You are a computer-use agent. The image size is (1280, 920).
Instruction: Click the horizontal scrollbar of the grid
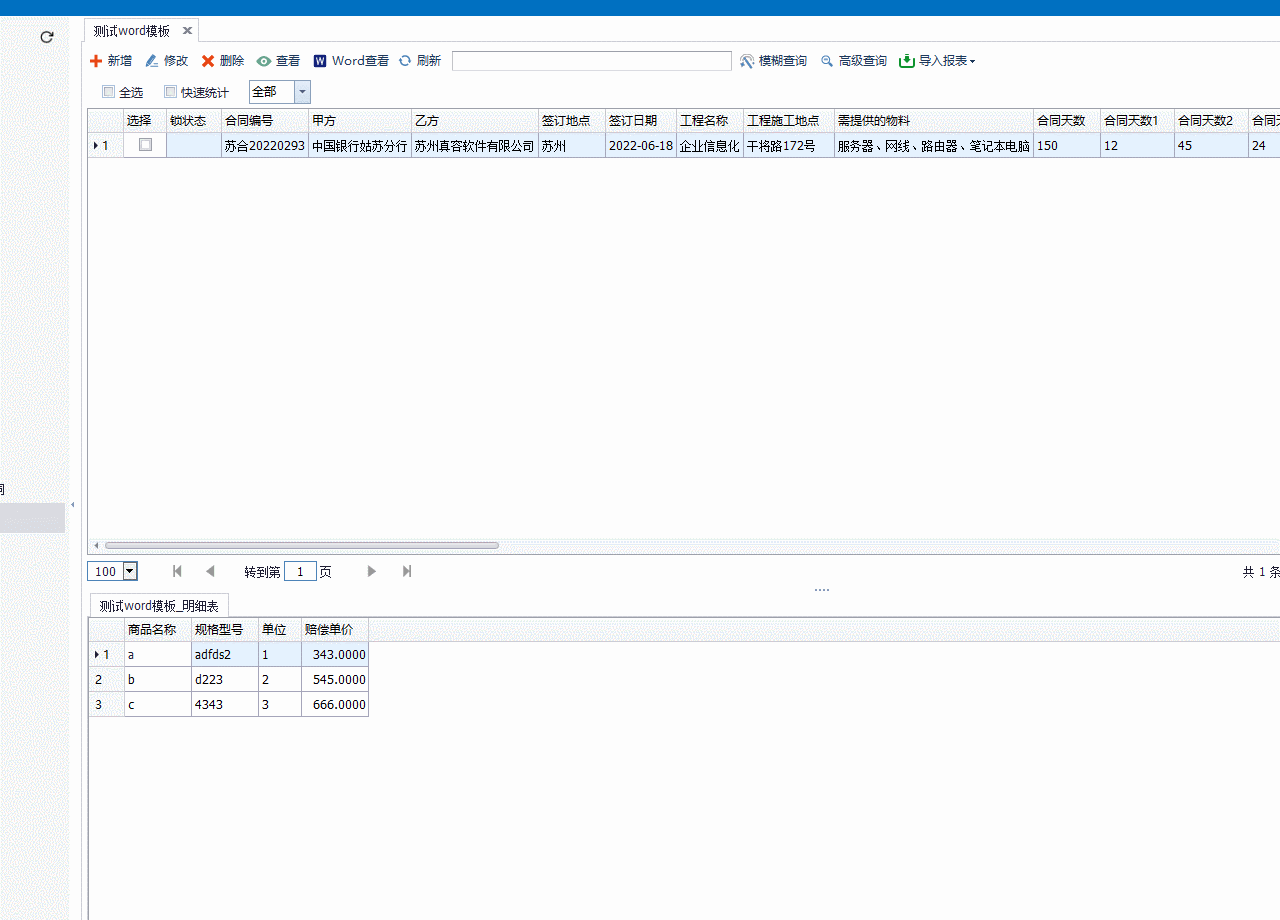tap(300, 545)
